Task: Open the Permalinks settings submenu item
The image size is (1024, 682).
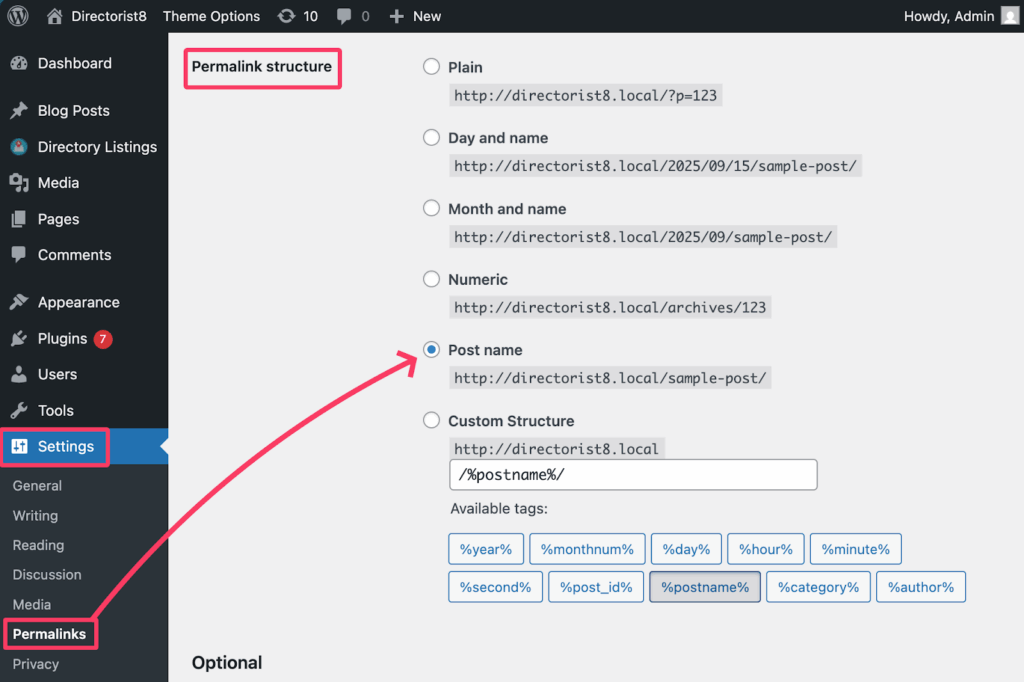Action: tap(49, 634)
